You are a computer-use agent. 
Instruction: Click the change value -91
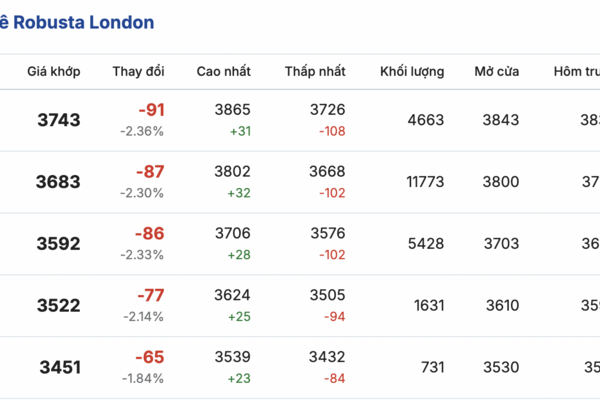151,110
